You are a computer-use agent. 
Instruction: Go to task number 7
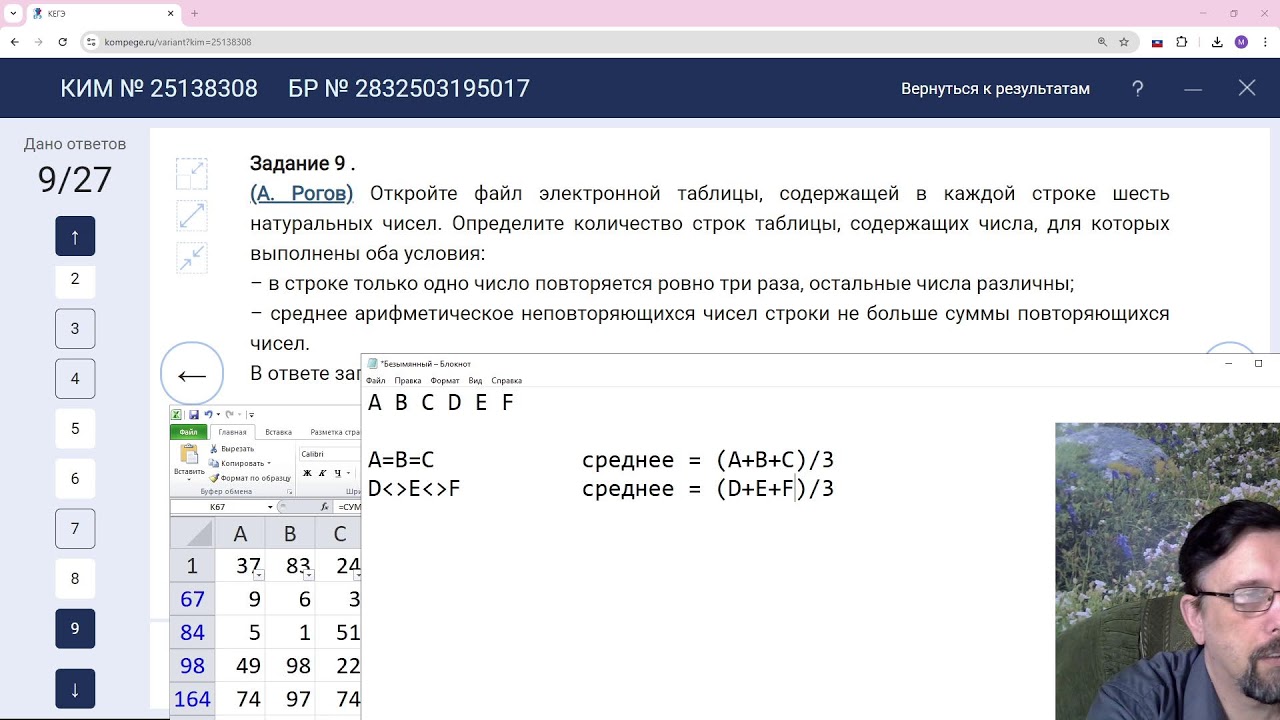(x=75, y=528)
